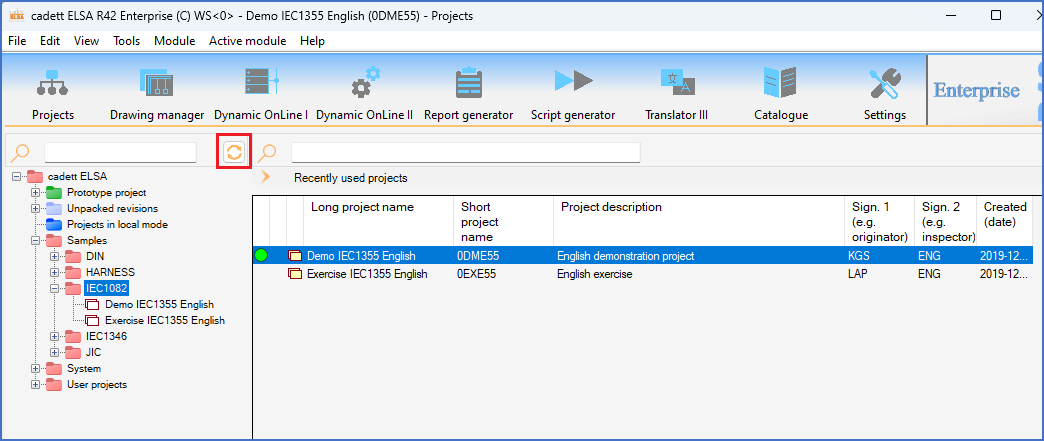Sort by Sign. 1 originator column

(879, 221)
